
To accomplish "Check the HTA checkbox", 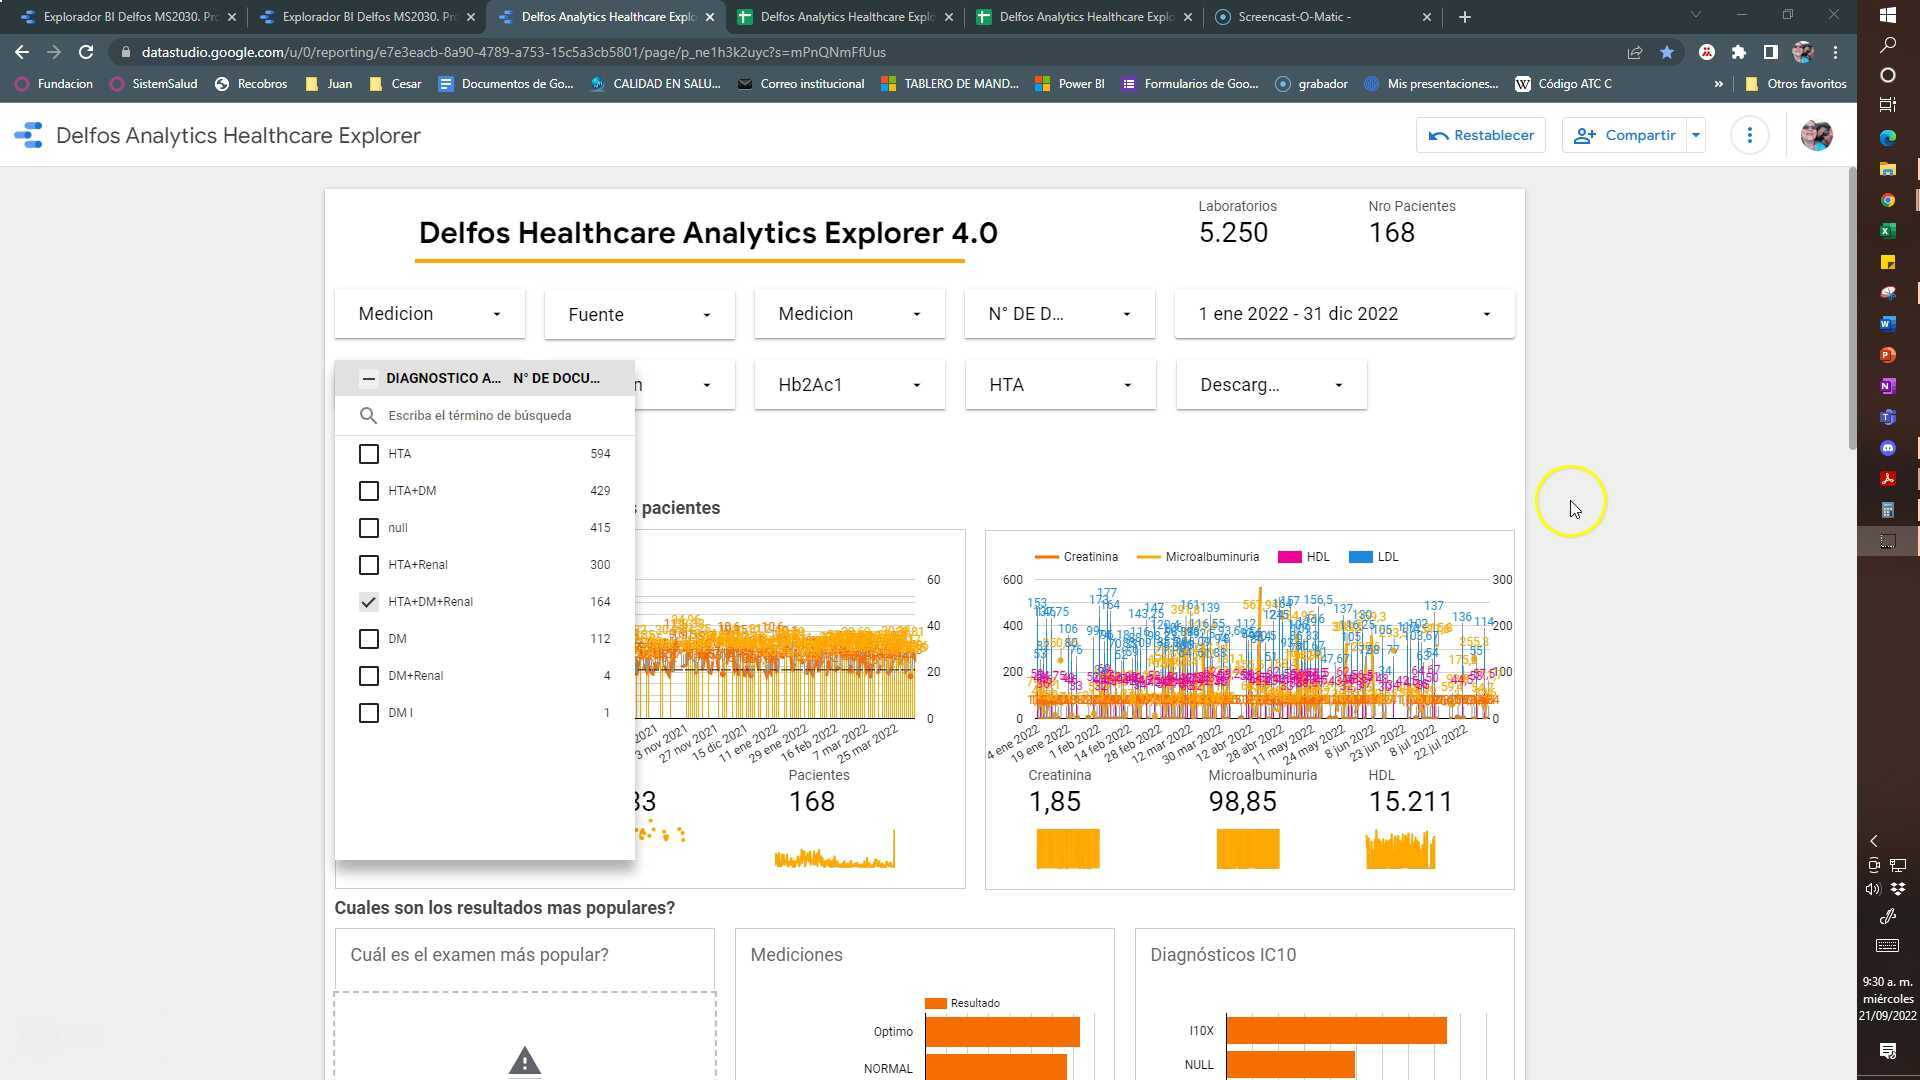I will [368, 454].
